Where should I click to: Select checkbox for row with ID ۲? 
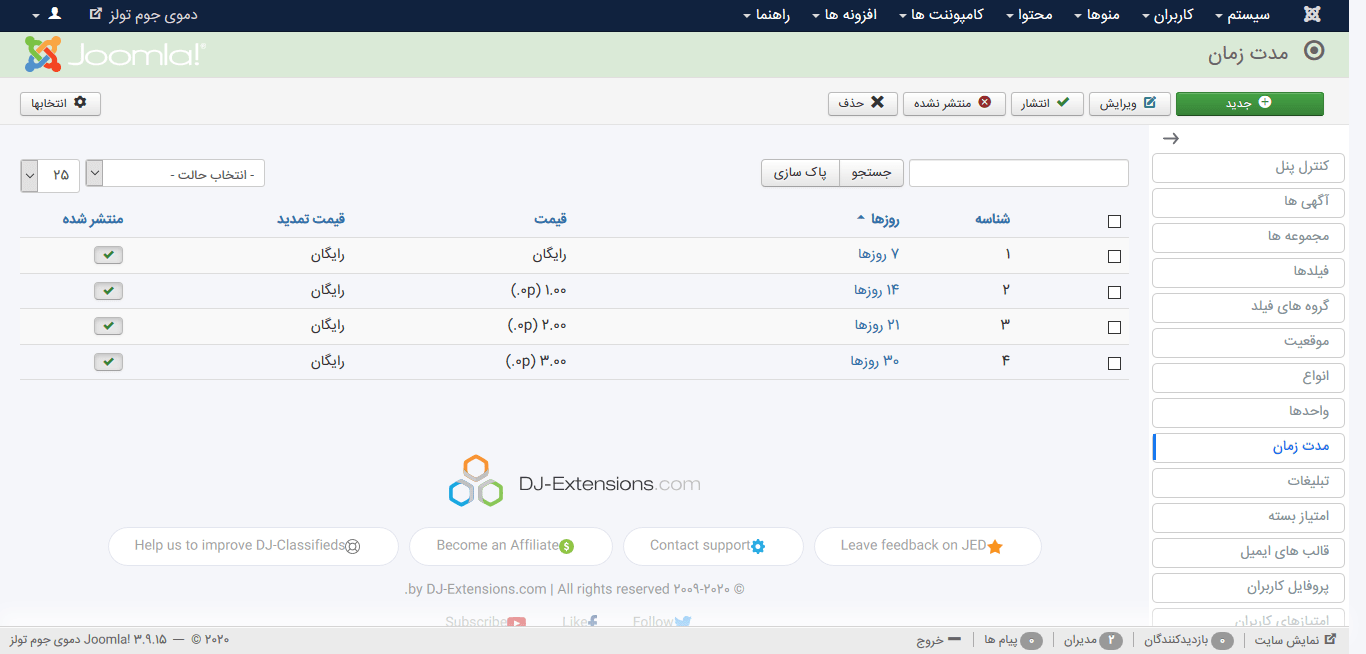click(1114, 292)
